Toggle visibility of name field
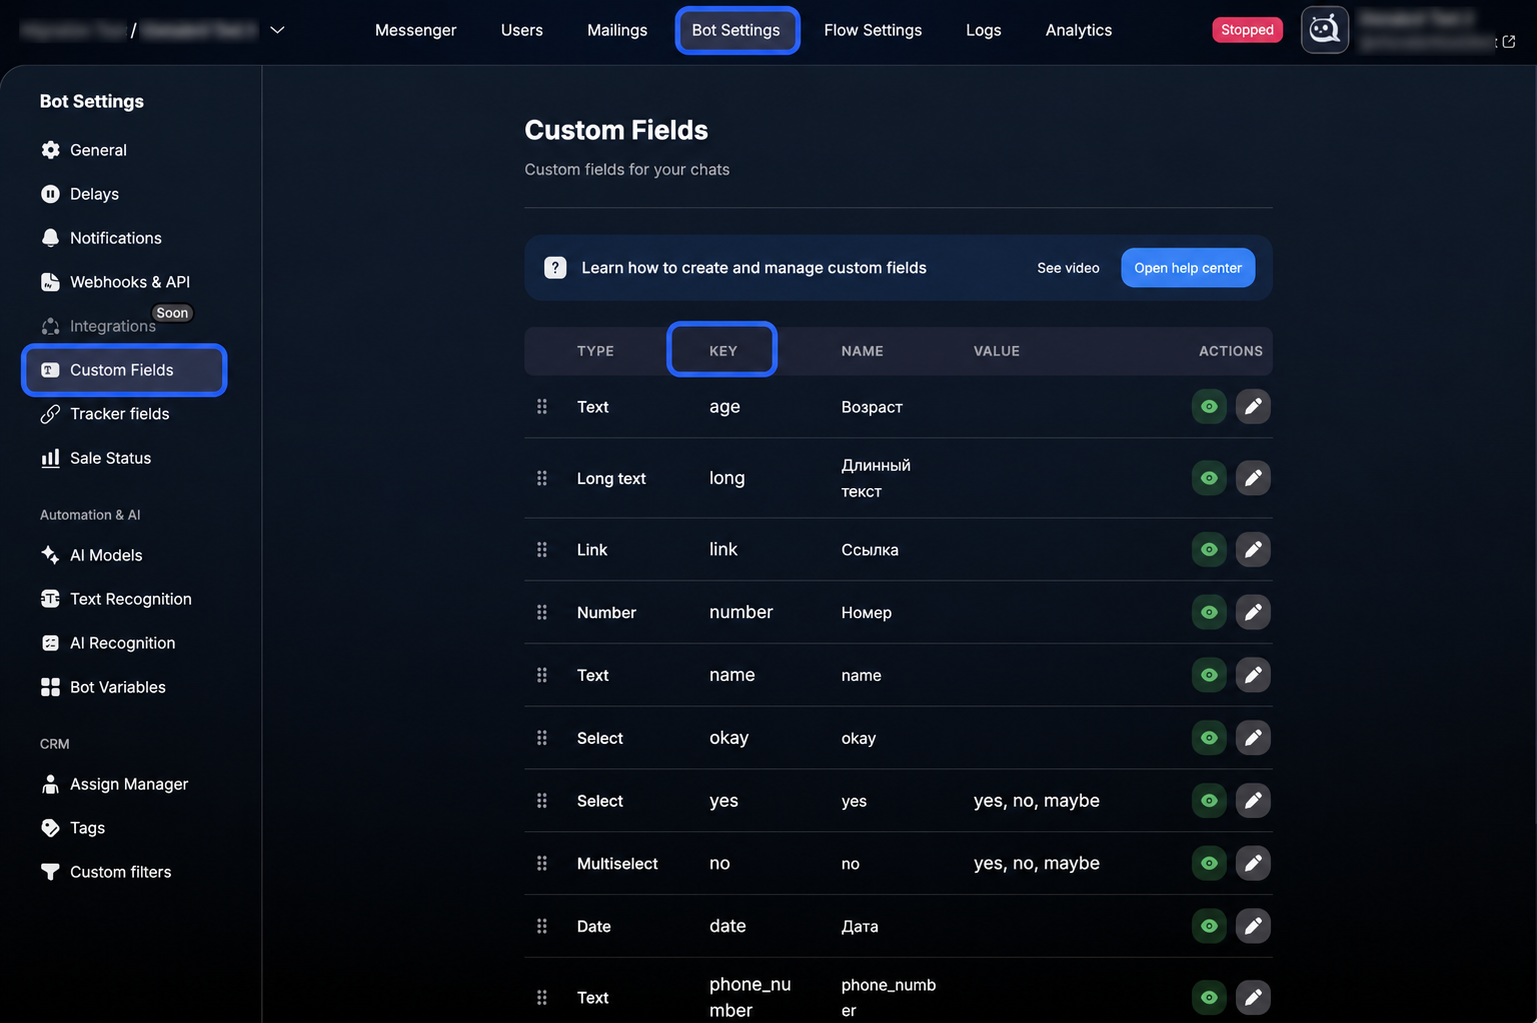Image resolution: width=1537 pixels, height=1023 pixels. pos(1209,675)
